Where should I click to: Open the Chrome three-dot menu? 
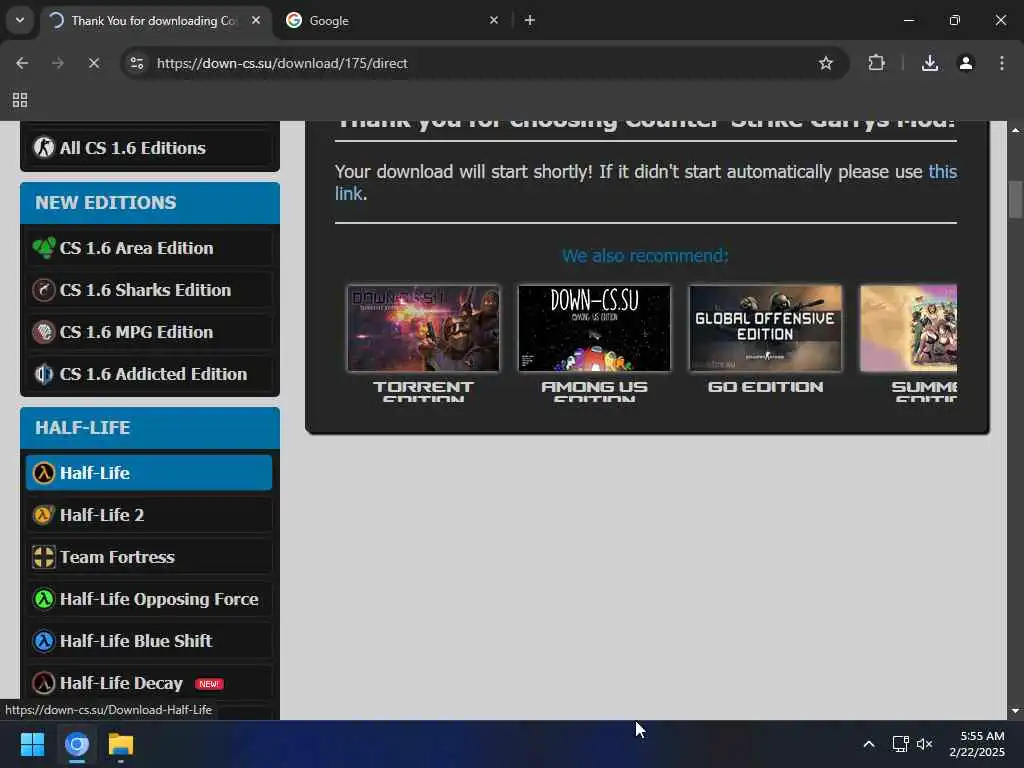1002,63
